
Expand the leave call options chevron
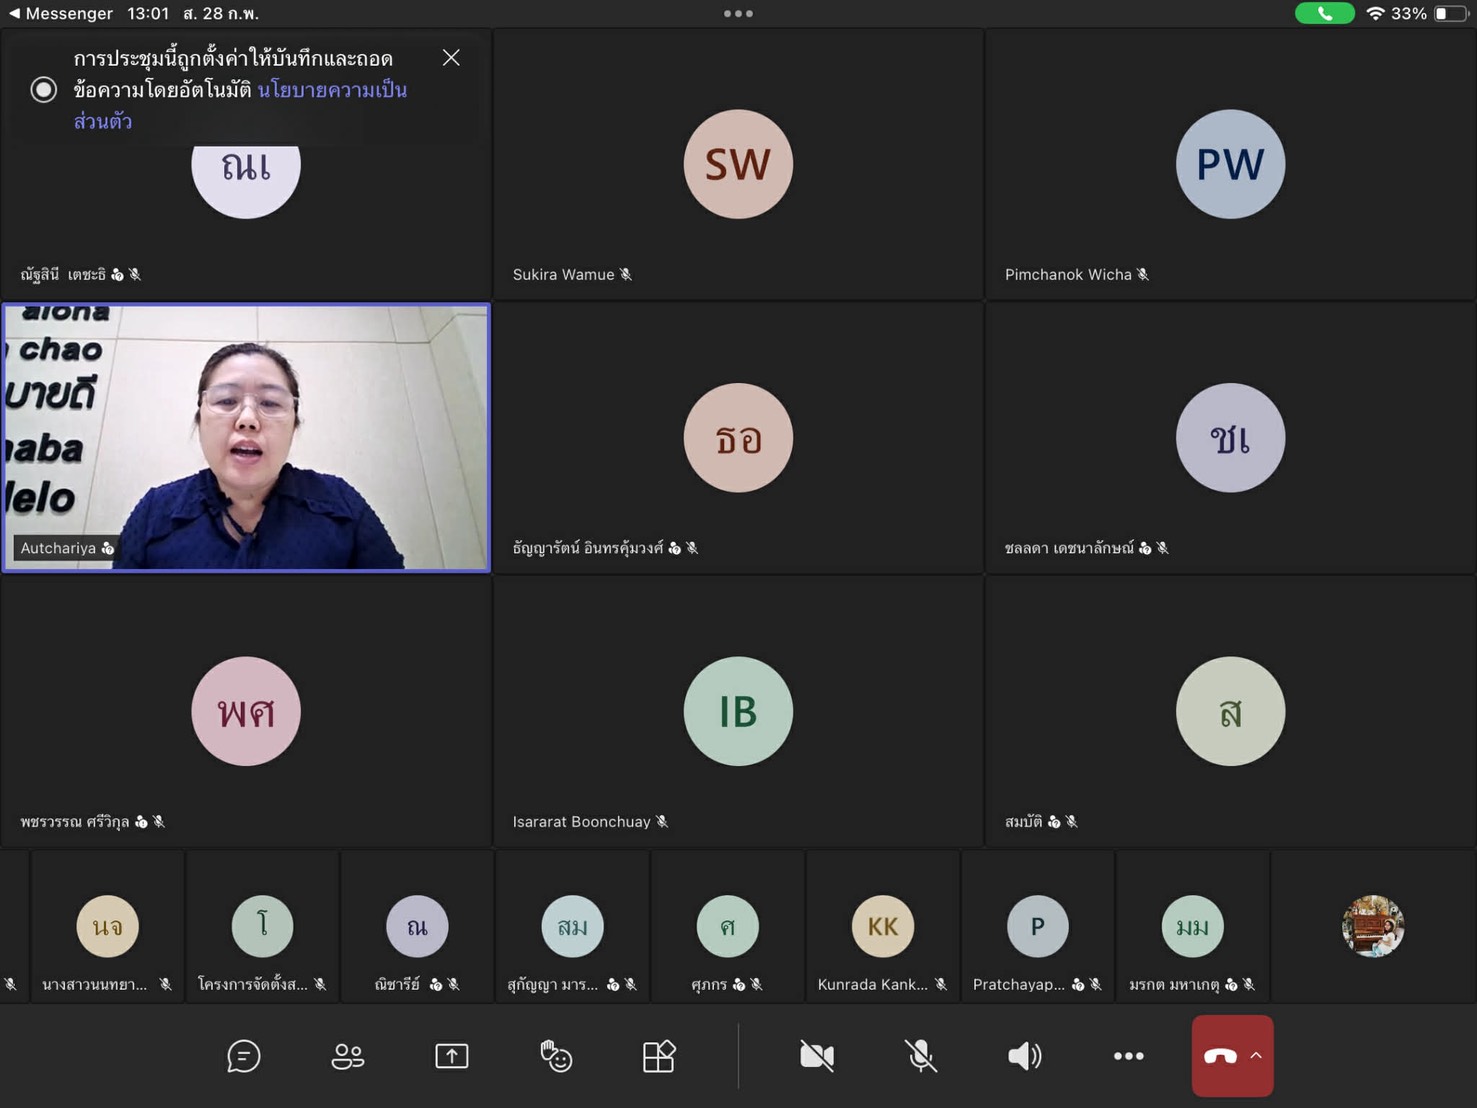click(1256, 1056)
